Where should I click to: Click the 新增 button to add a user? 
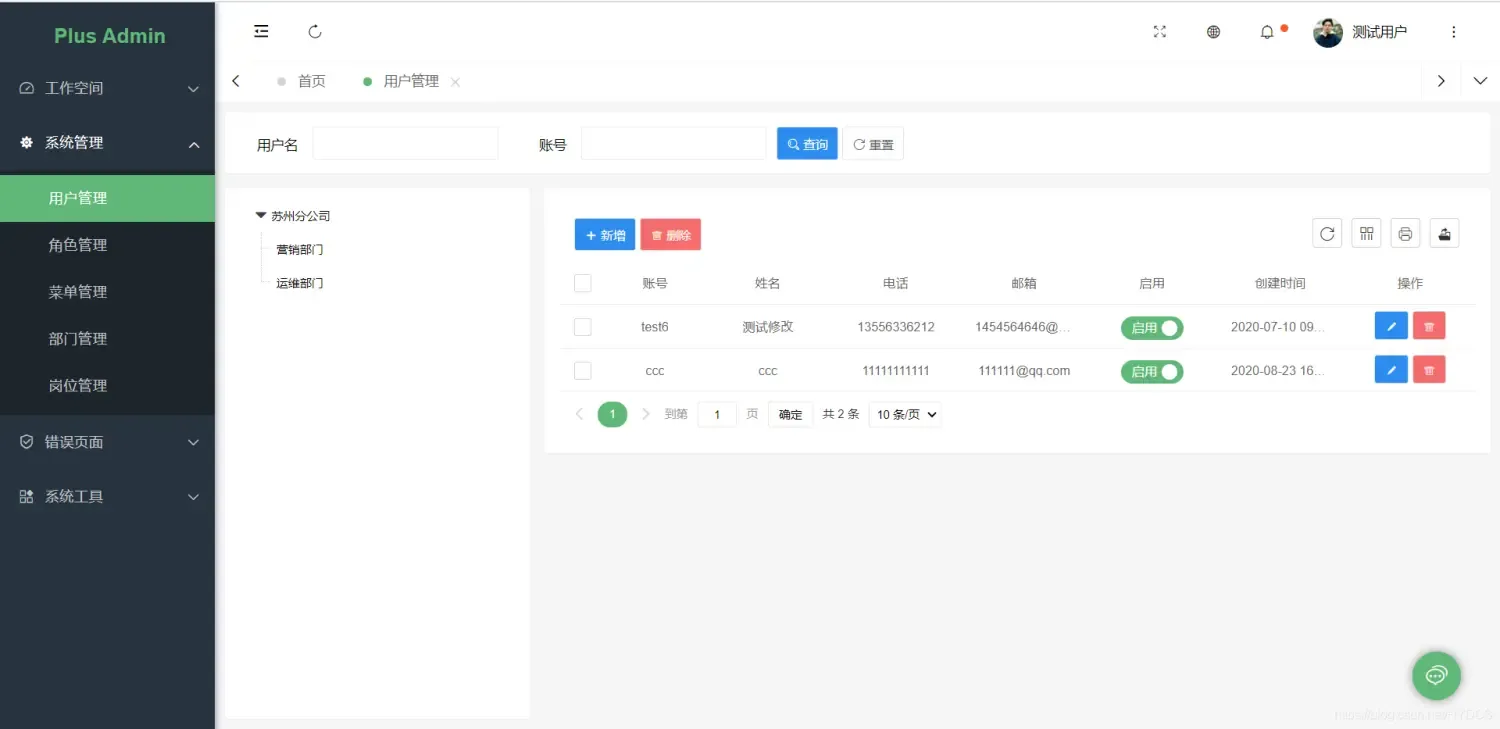[x=604, y=234]
